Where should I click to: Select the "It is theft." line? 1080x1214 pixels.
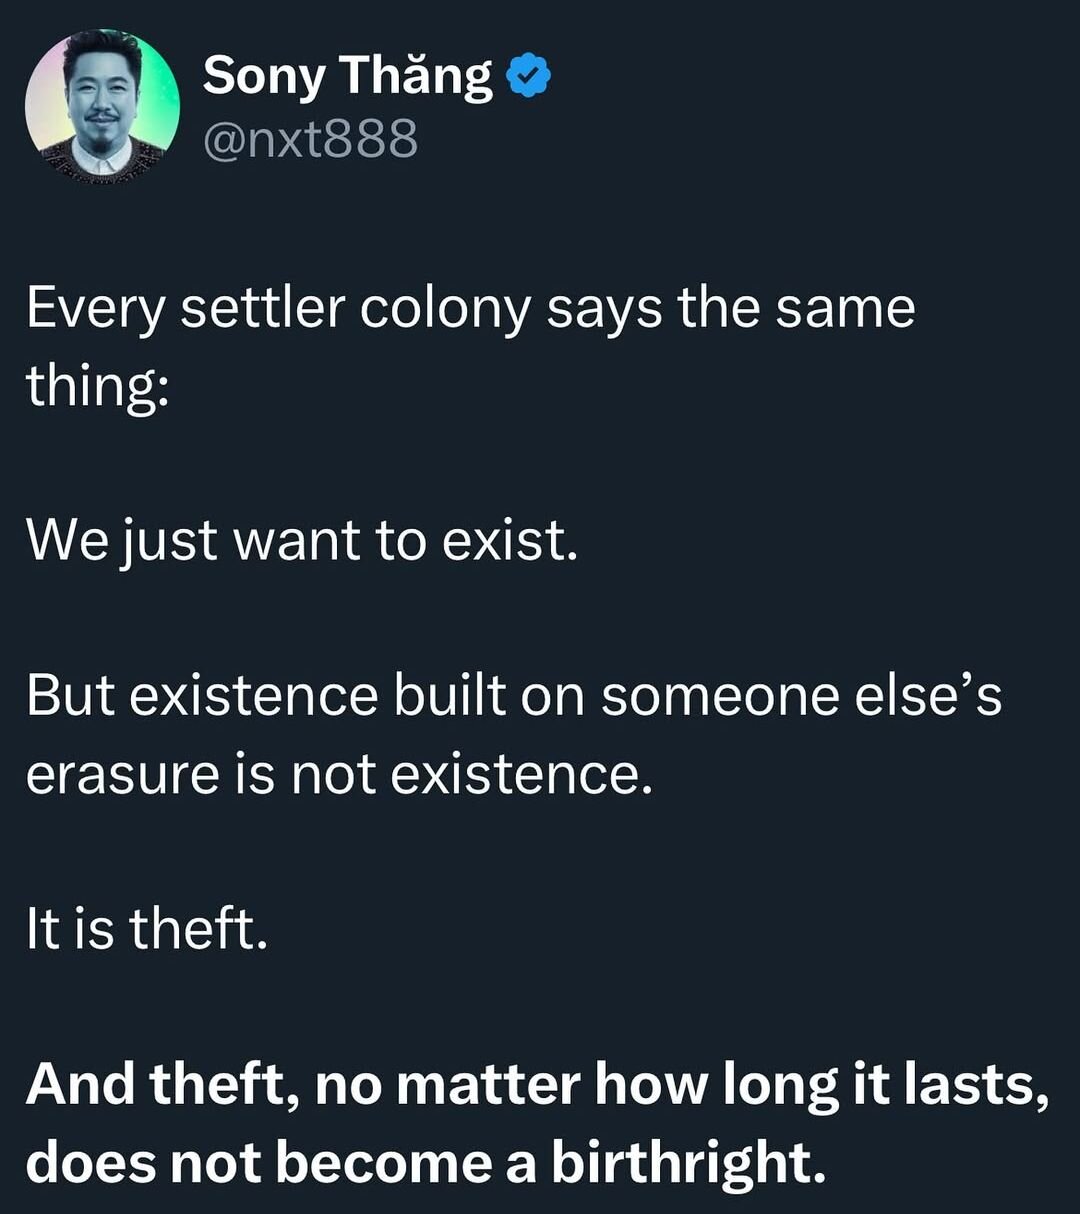tap(147, 929)
